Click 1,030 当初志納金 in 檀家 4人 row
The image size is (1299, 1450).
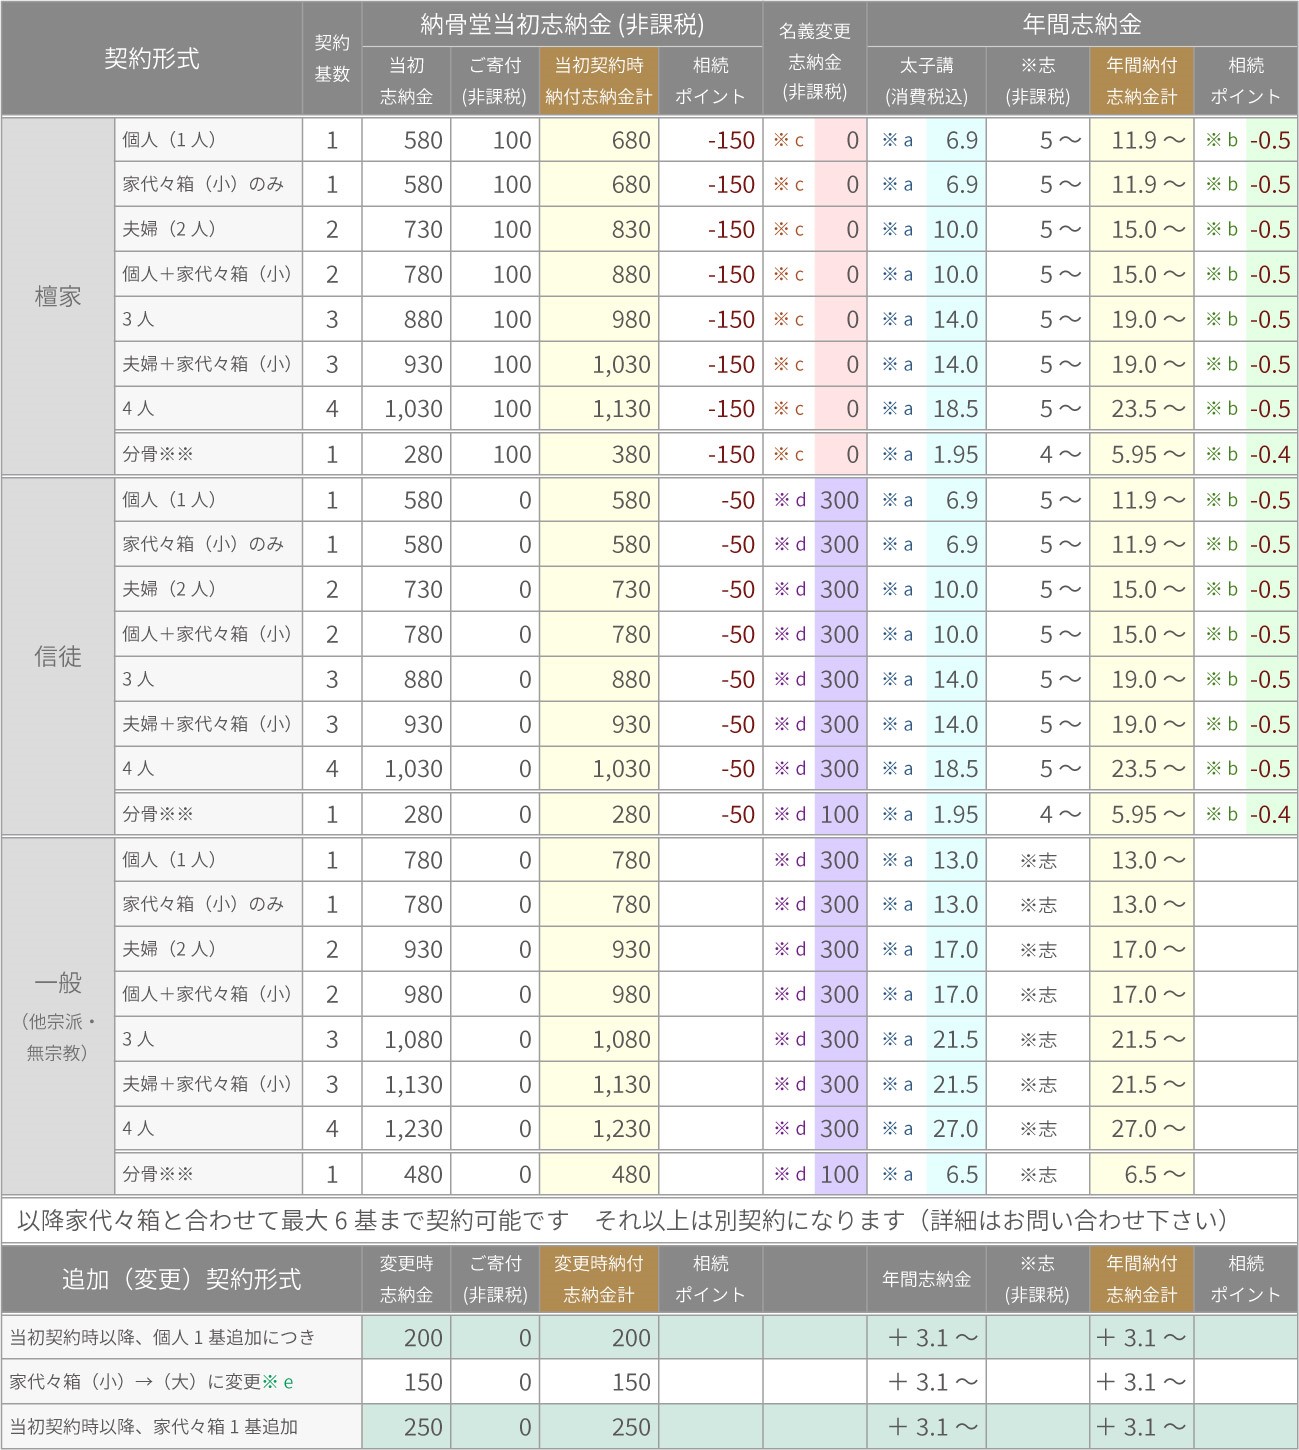(x=406, y=409)
